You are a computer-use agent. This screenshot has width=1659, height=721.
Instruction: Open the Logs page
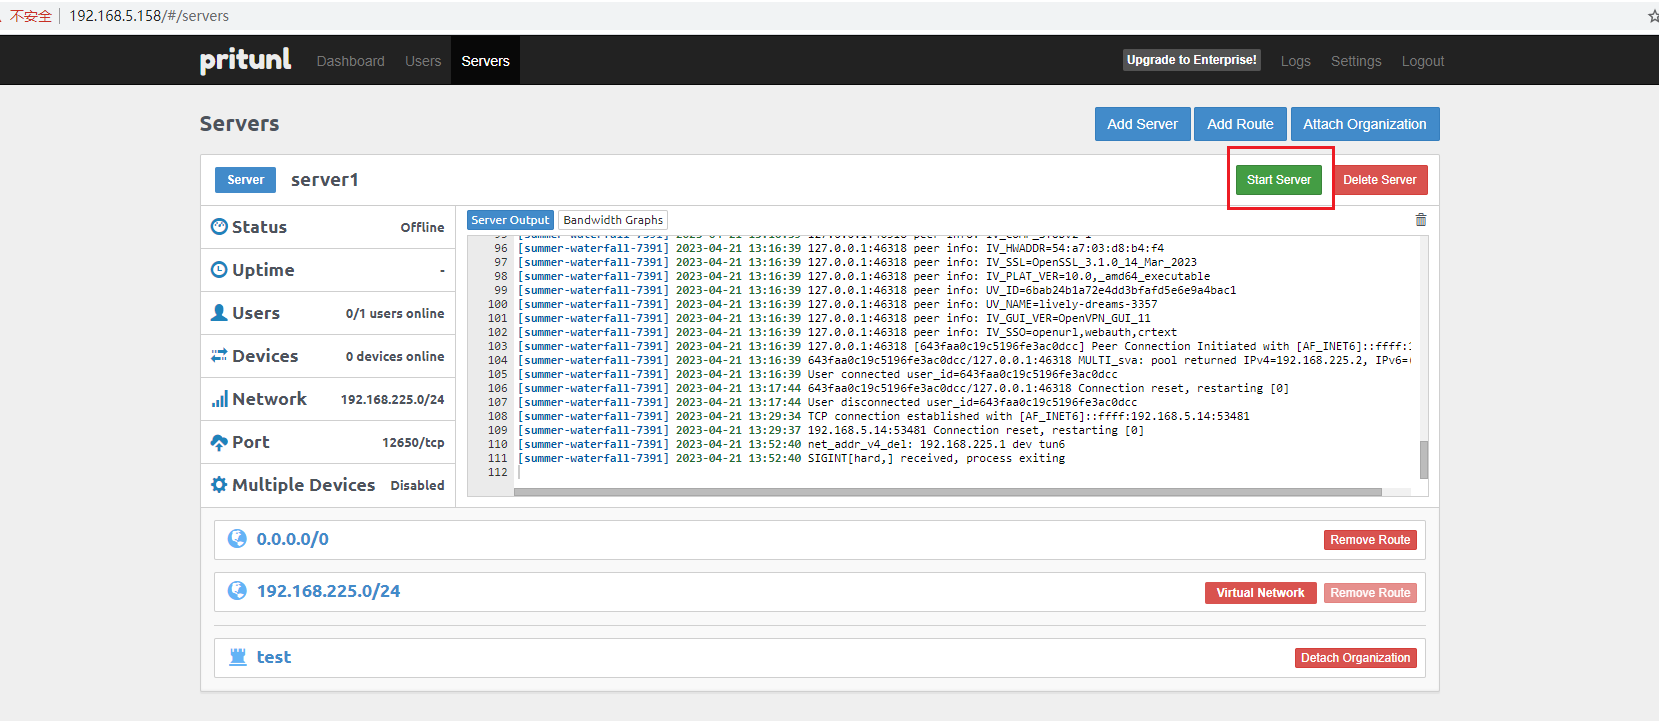click(x=1295, y=61)
